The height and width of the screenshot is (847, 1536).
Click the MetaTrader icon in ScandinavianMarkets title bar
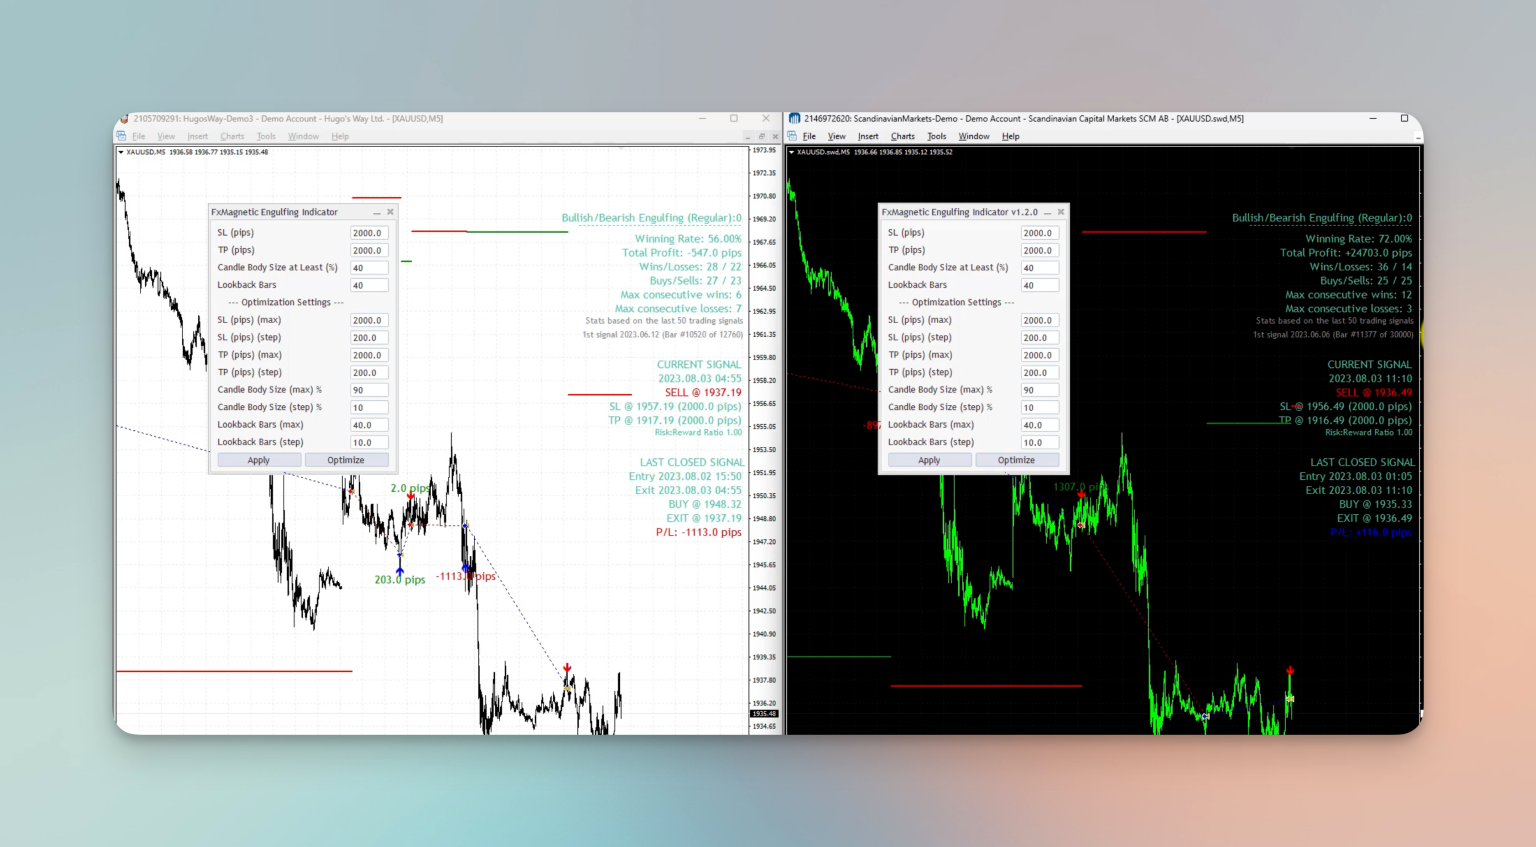tap(795, 118)
